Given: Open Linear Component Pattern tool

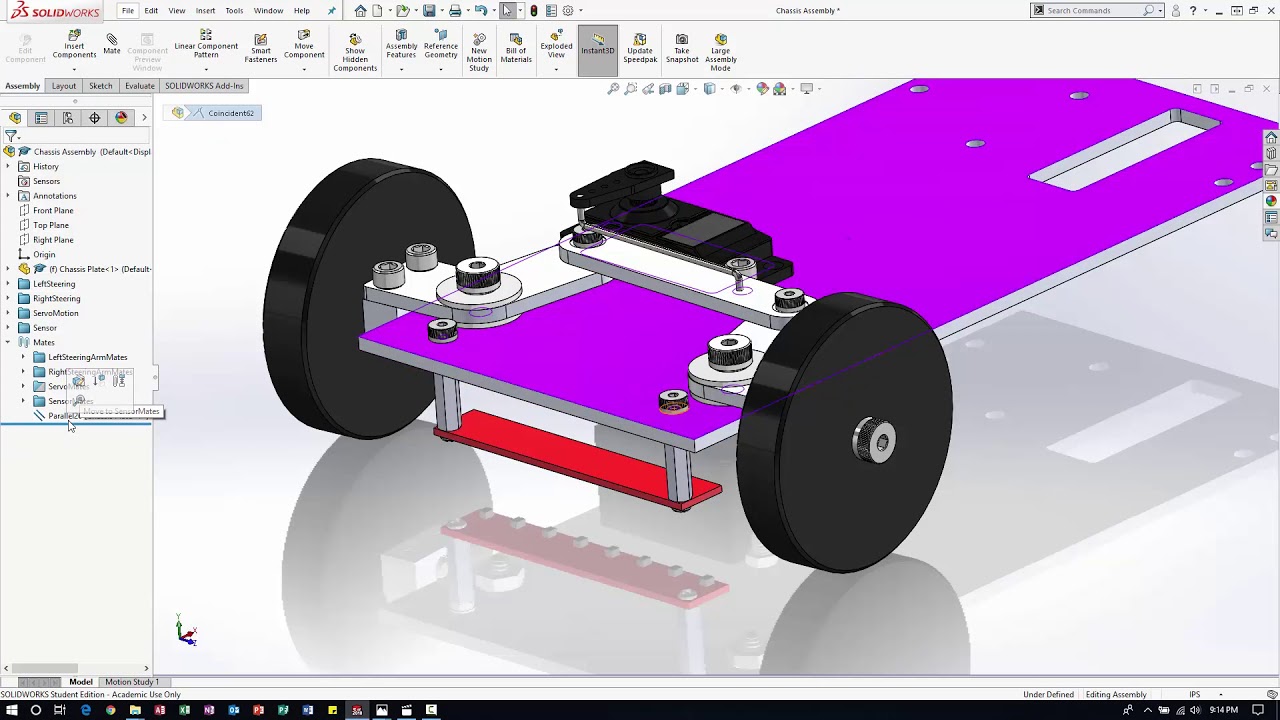Looking at the screenshot, I should pos(206,45).
